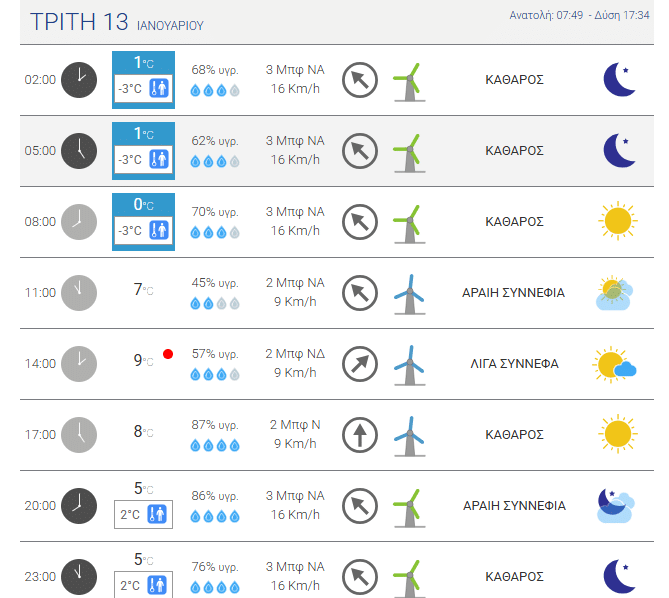669x598 pixels.
Task: Click the north wind arrow at 17:00
Action: click(359, 435)
